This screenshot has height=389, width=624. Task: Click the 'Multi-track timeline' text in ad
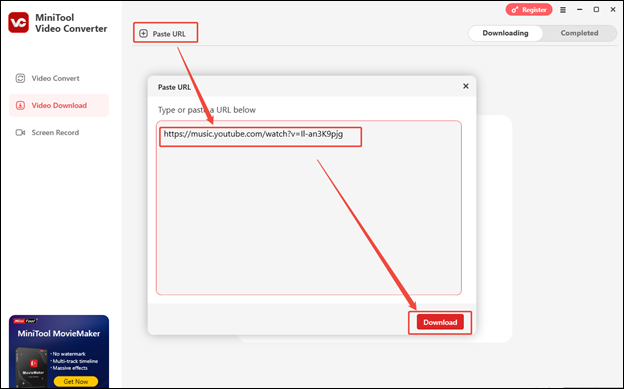(x=74, y=361)
